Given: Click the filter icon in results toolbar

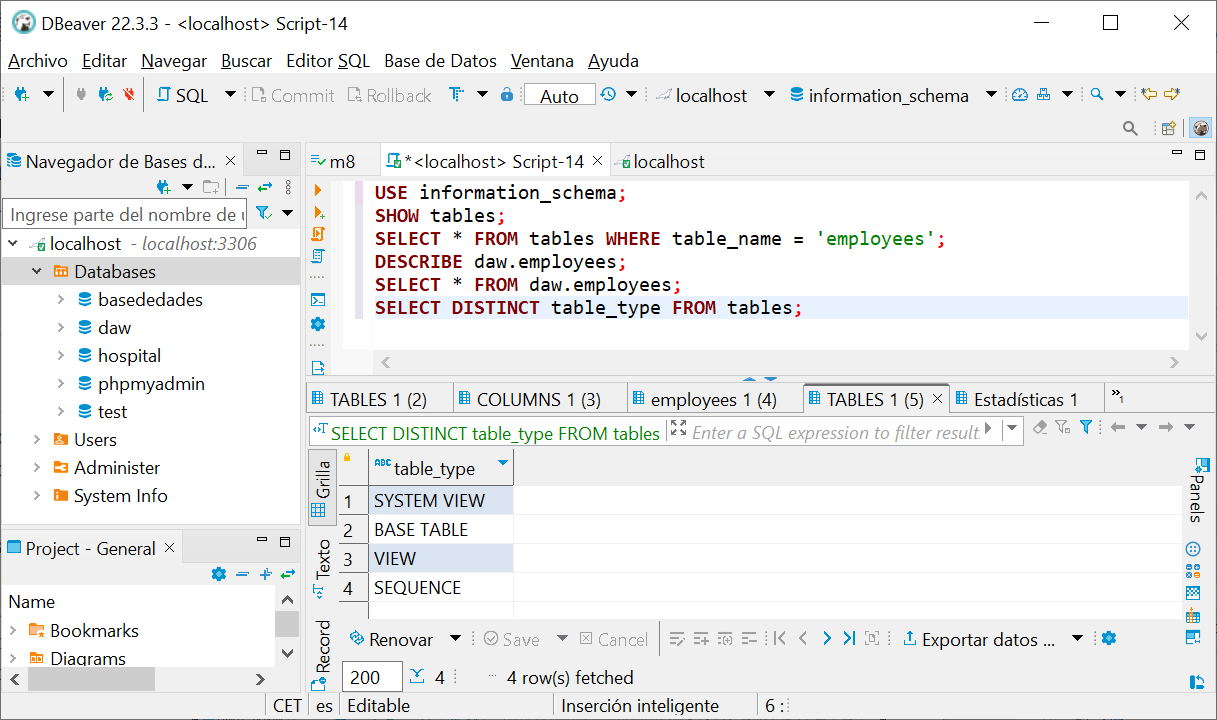Looking at the screenshot, I should click(1086, 428).
